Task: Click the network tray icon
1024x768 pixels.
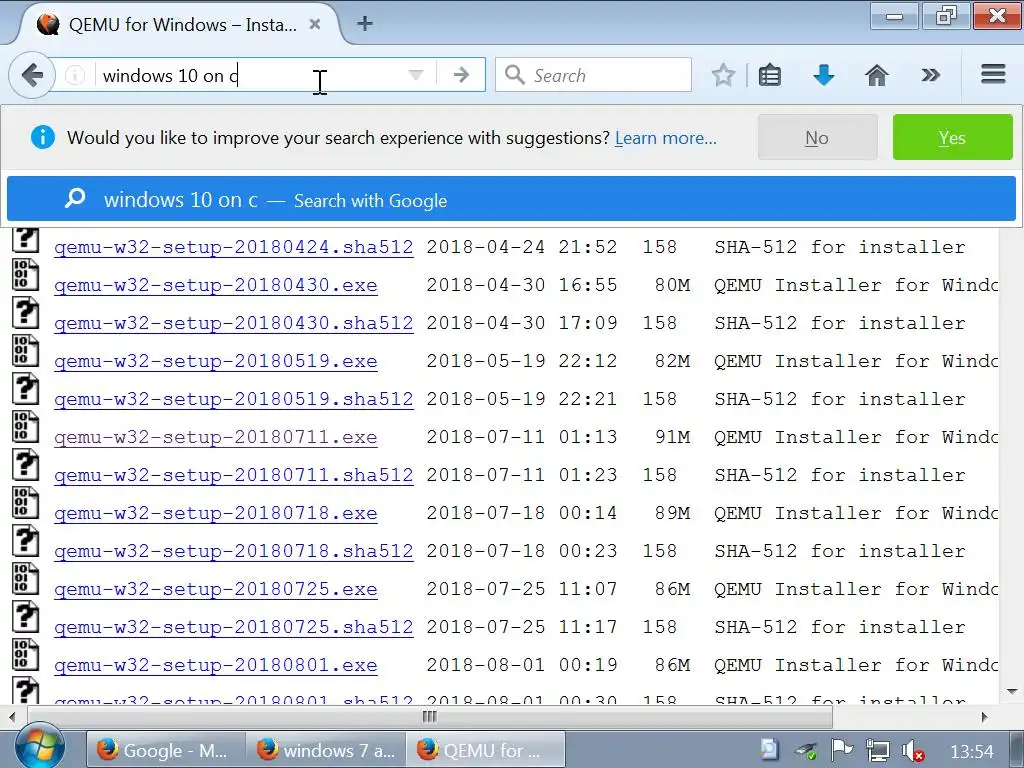Action: (877, 750)
